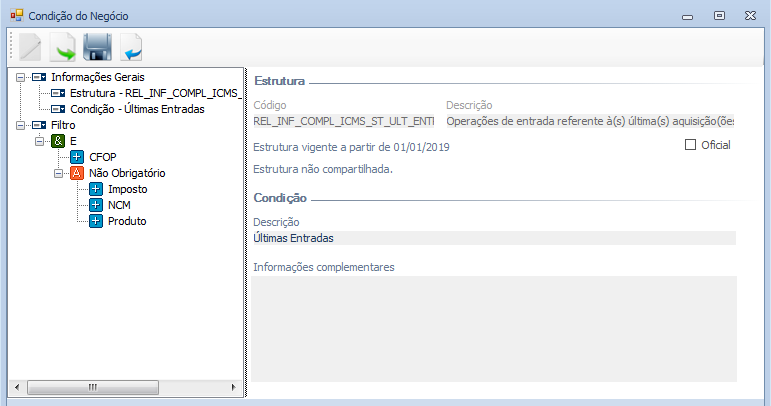Close the Condição do Negócio window
This screenshot has width=771, height=406.
click(750, 16)
